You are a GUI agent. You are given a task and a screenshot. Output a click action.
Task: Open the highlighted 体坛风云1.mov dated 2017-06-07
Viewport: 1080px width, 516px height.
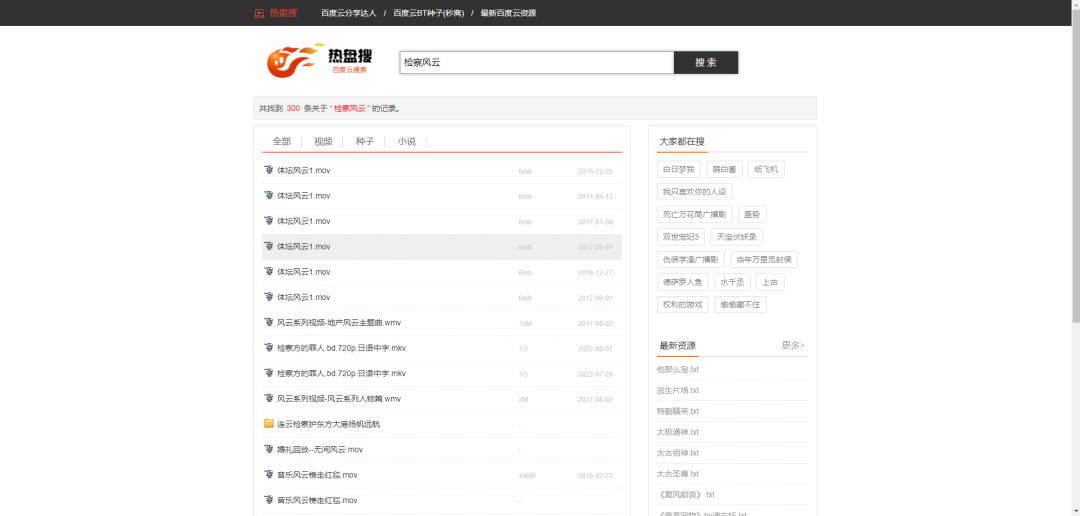click(304, 247)
